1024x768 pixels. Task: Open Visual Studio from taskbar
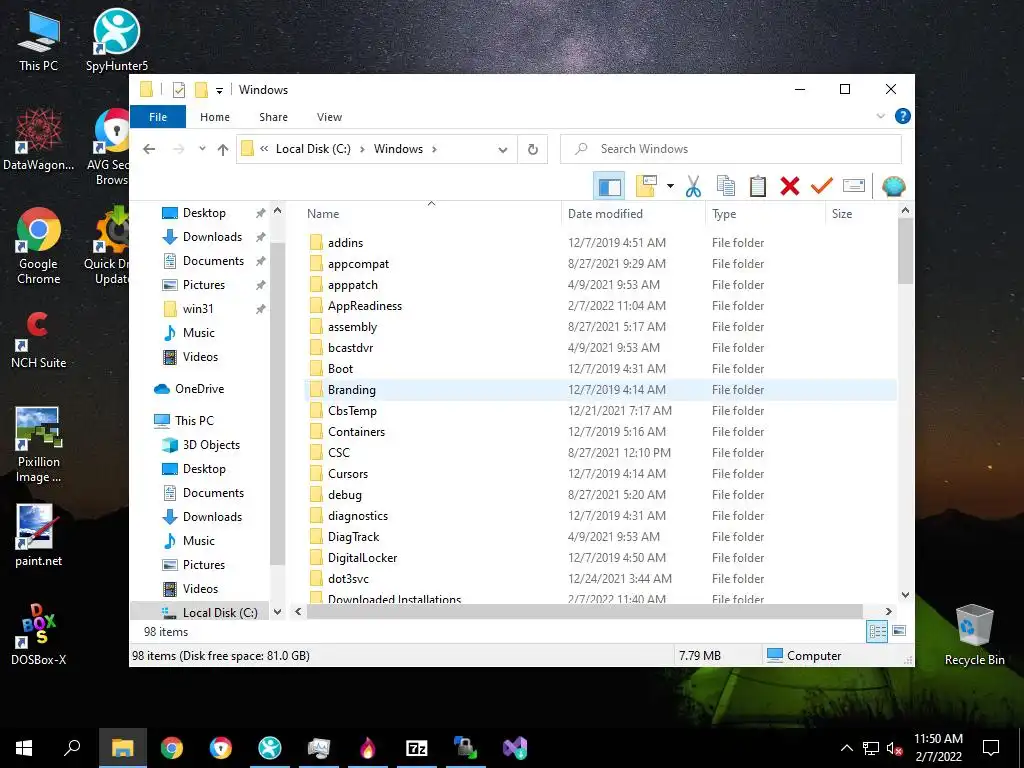click(515, 748)
